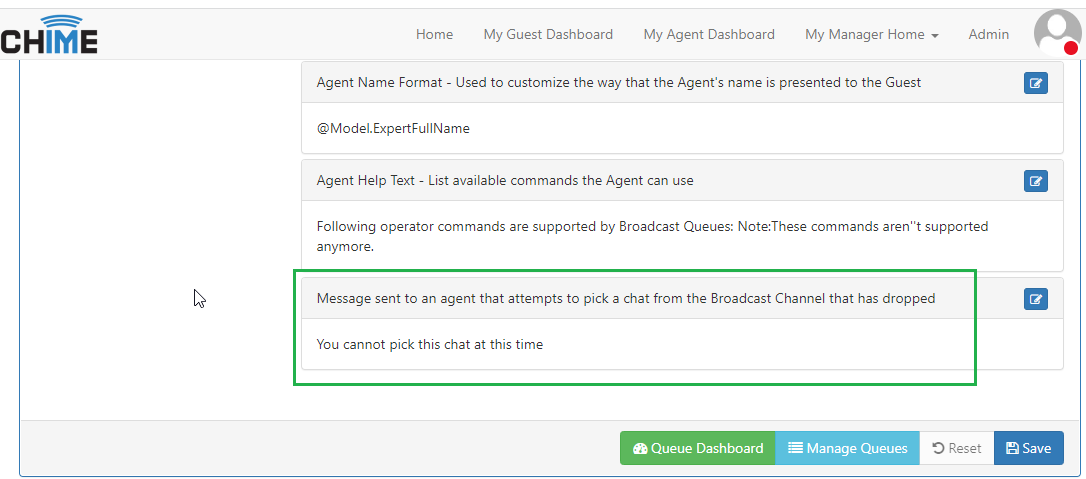Click the @Model.ExpertFullName value text

coord(393,129)
